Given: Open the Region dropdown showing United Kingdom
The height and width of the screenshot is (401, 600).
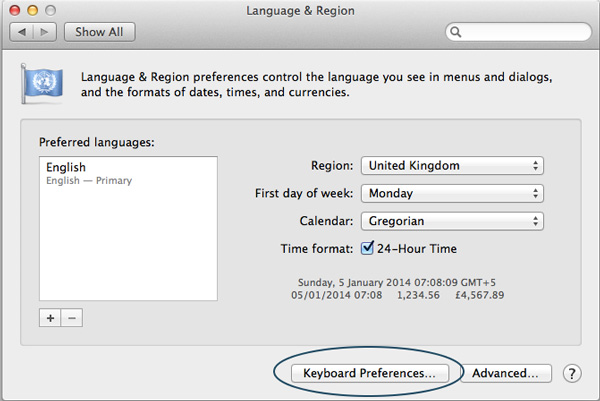Looking at the screenshot, I should (x=452, y=166).
